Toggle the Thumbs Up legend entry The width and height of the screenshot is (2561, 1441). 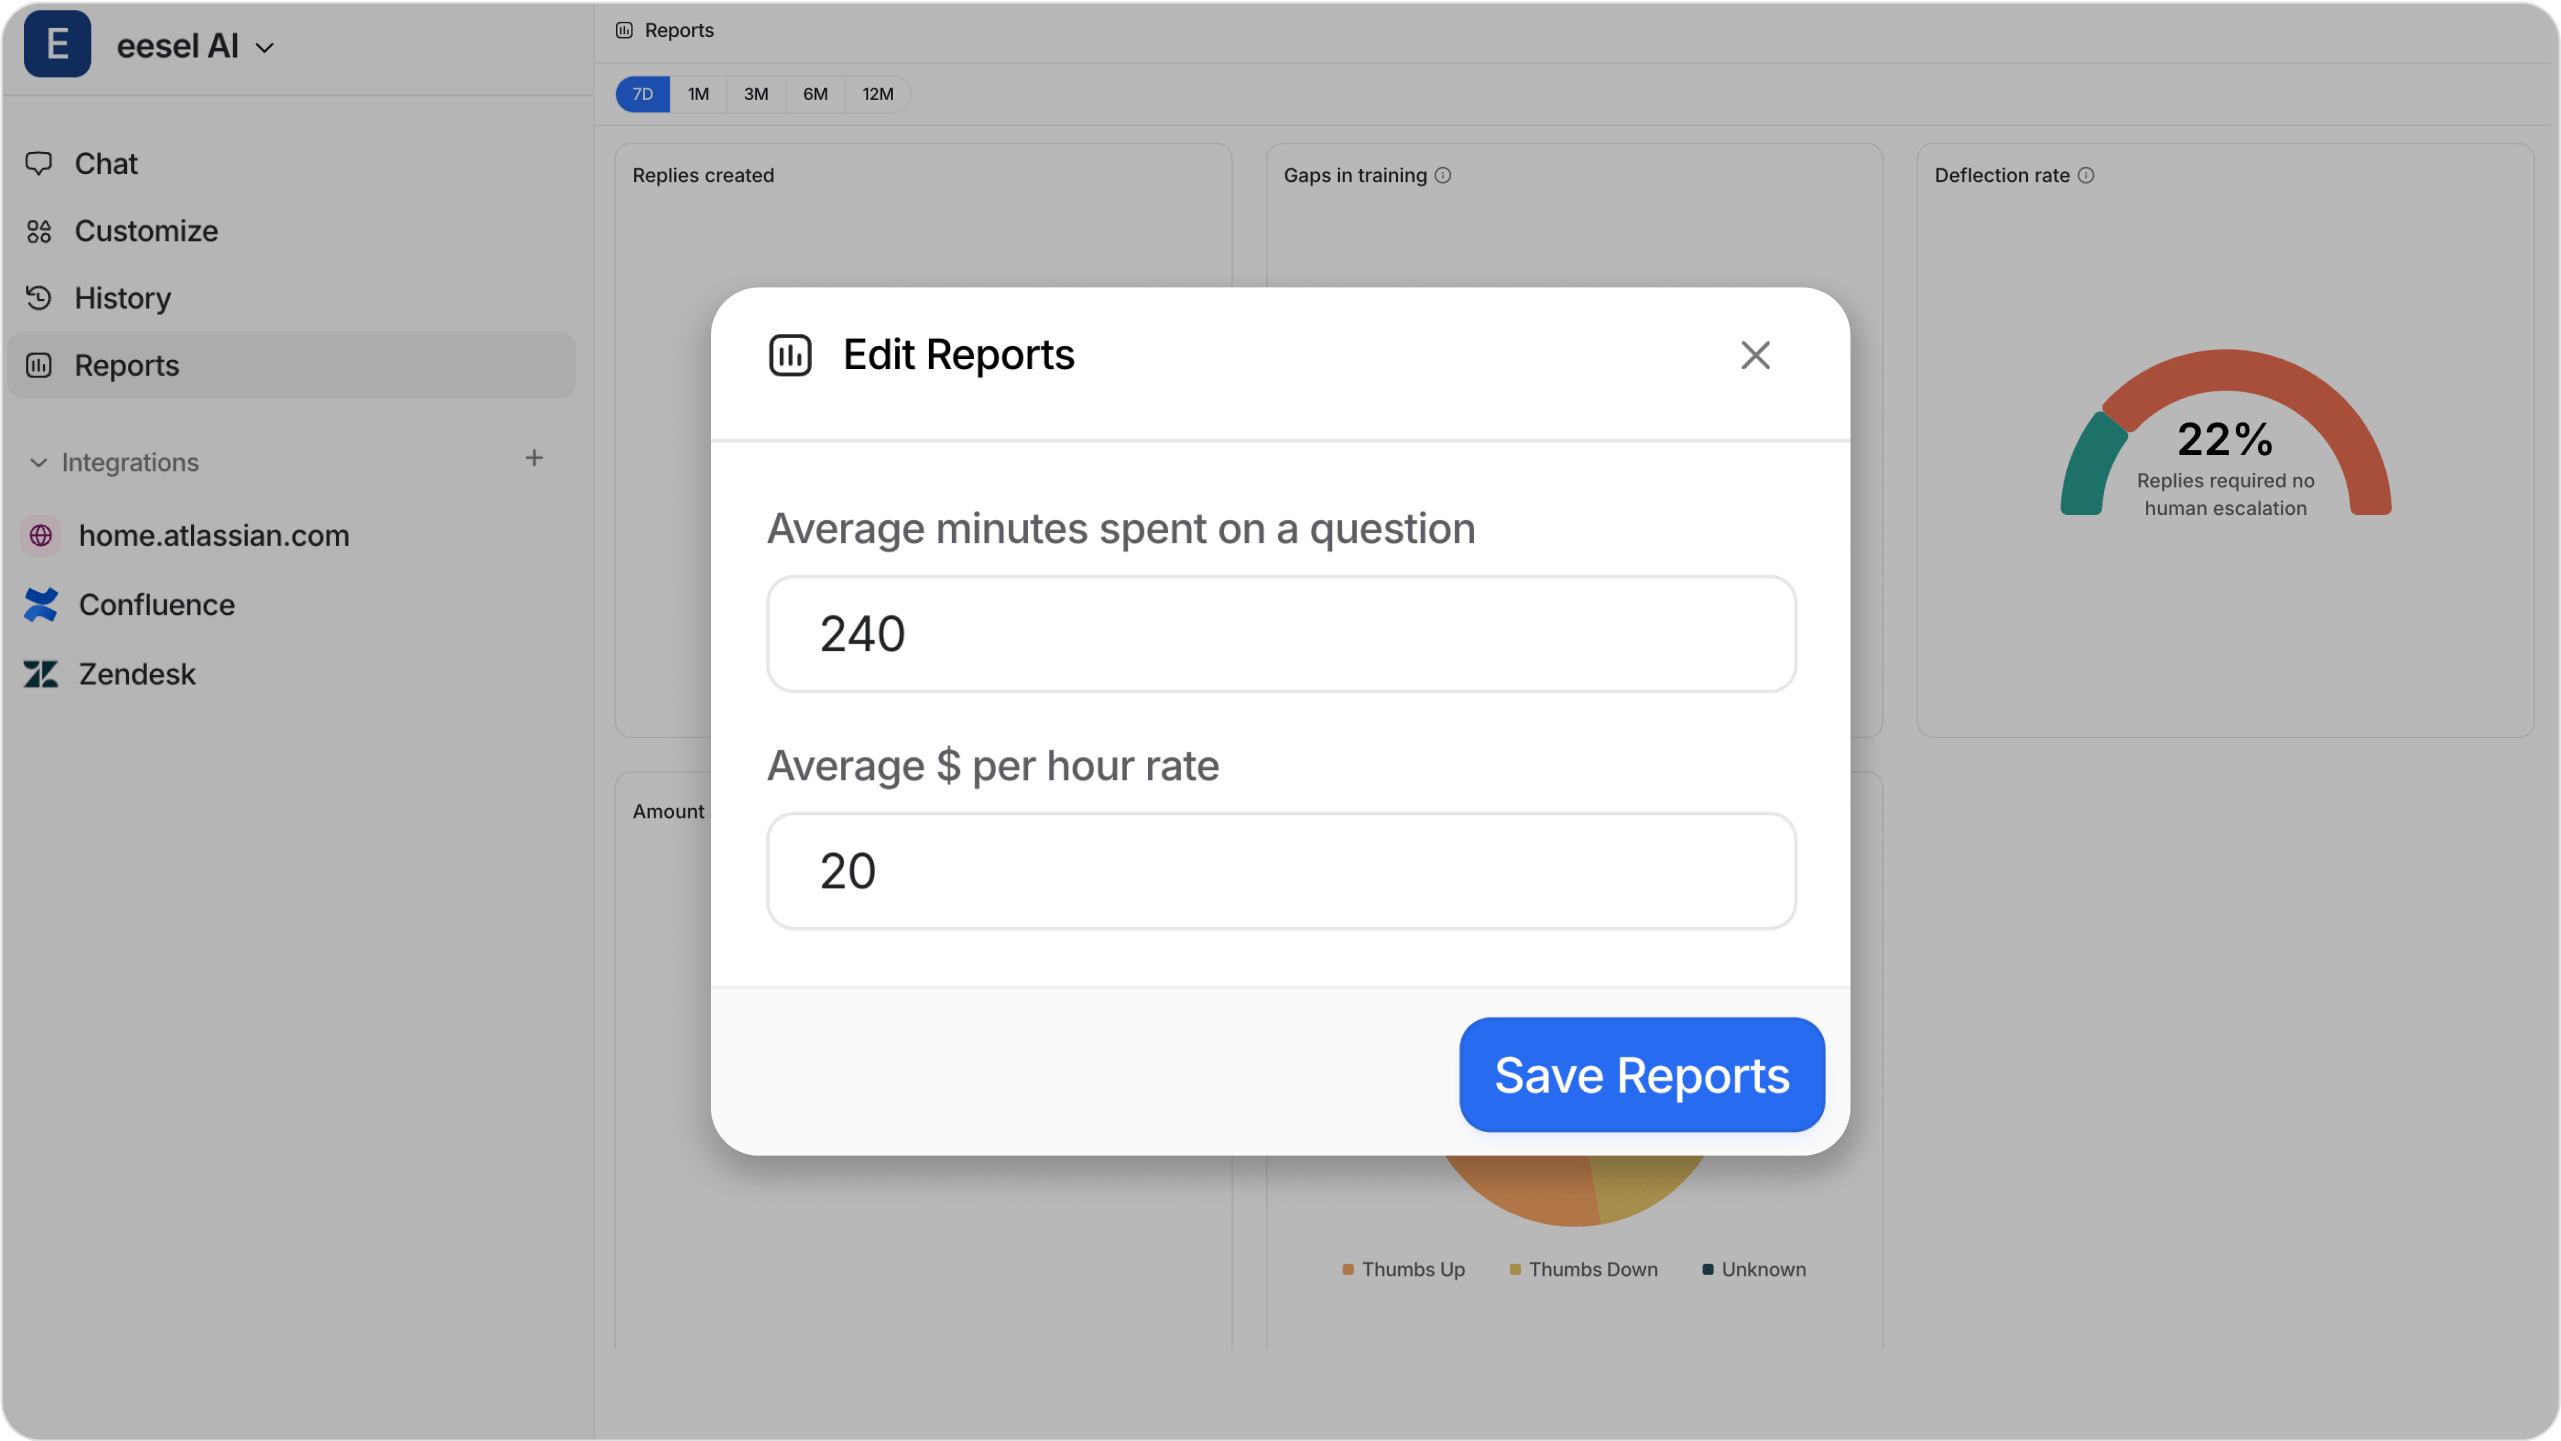coord(1403,1269)
